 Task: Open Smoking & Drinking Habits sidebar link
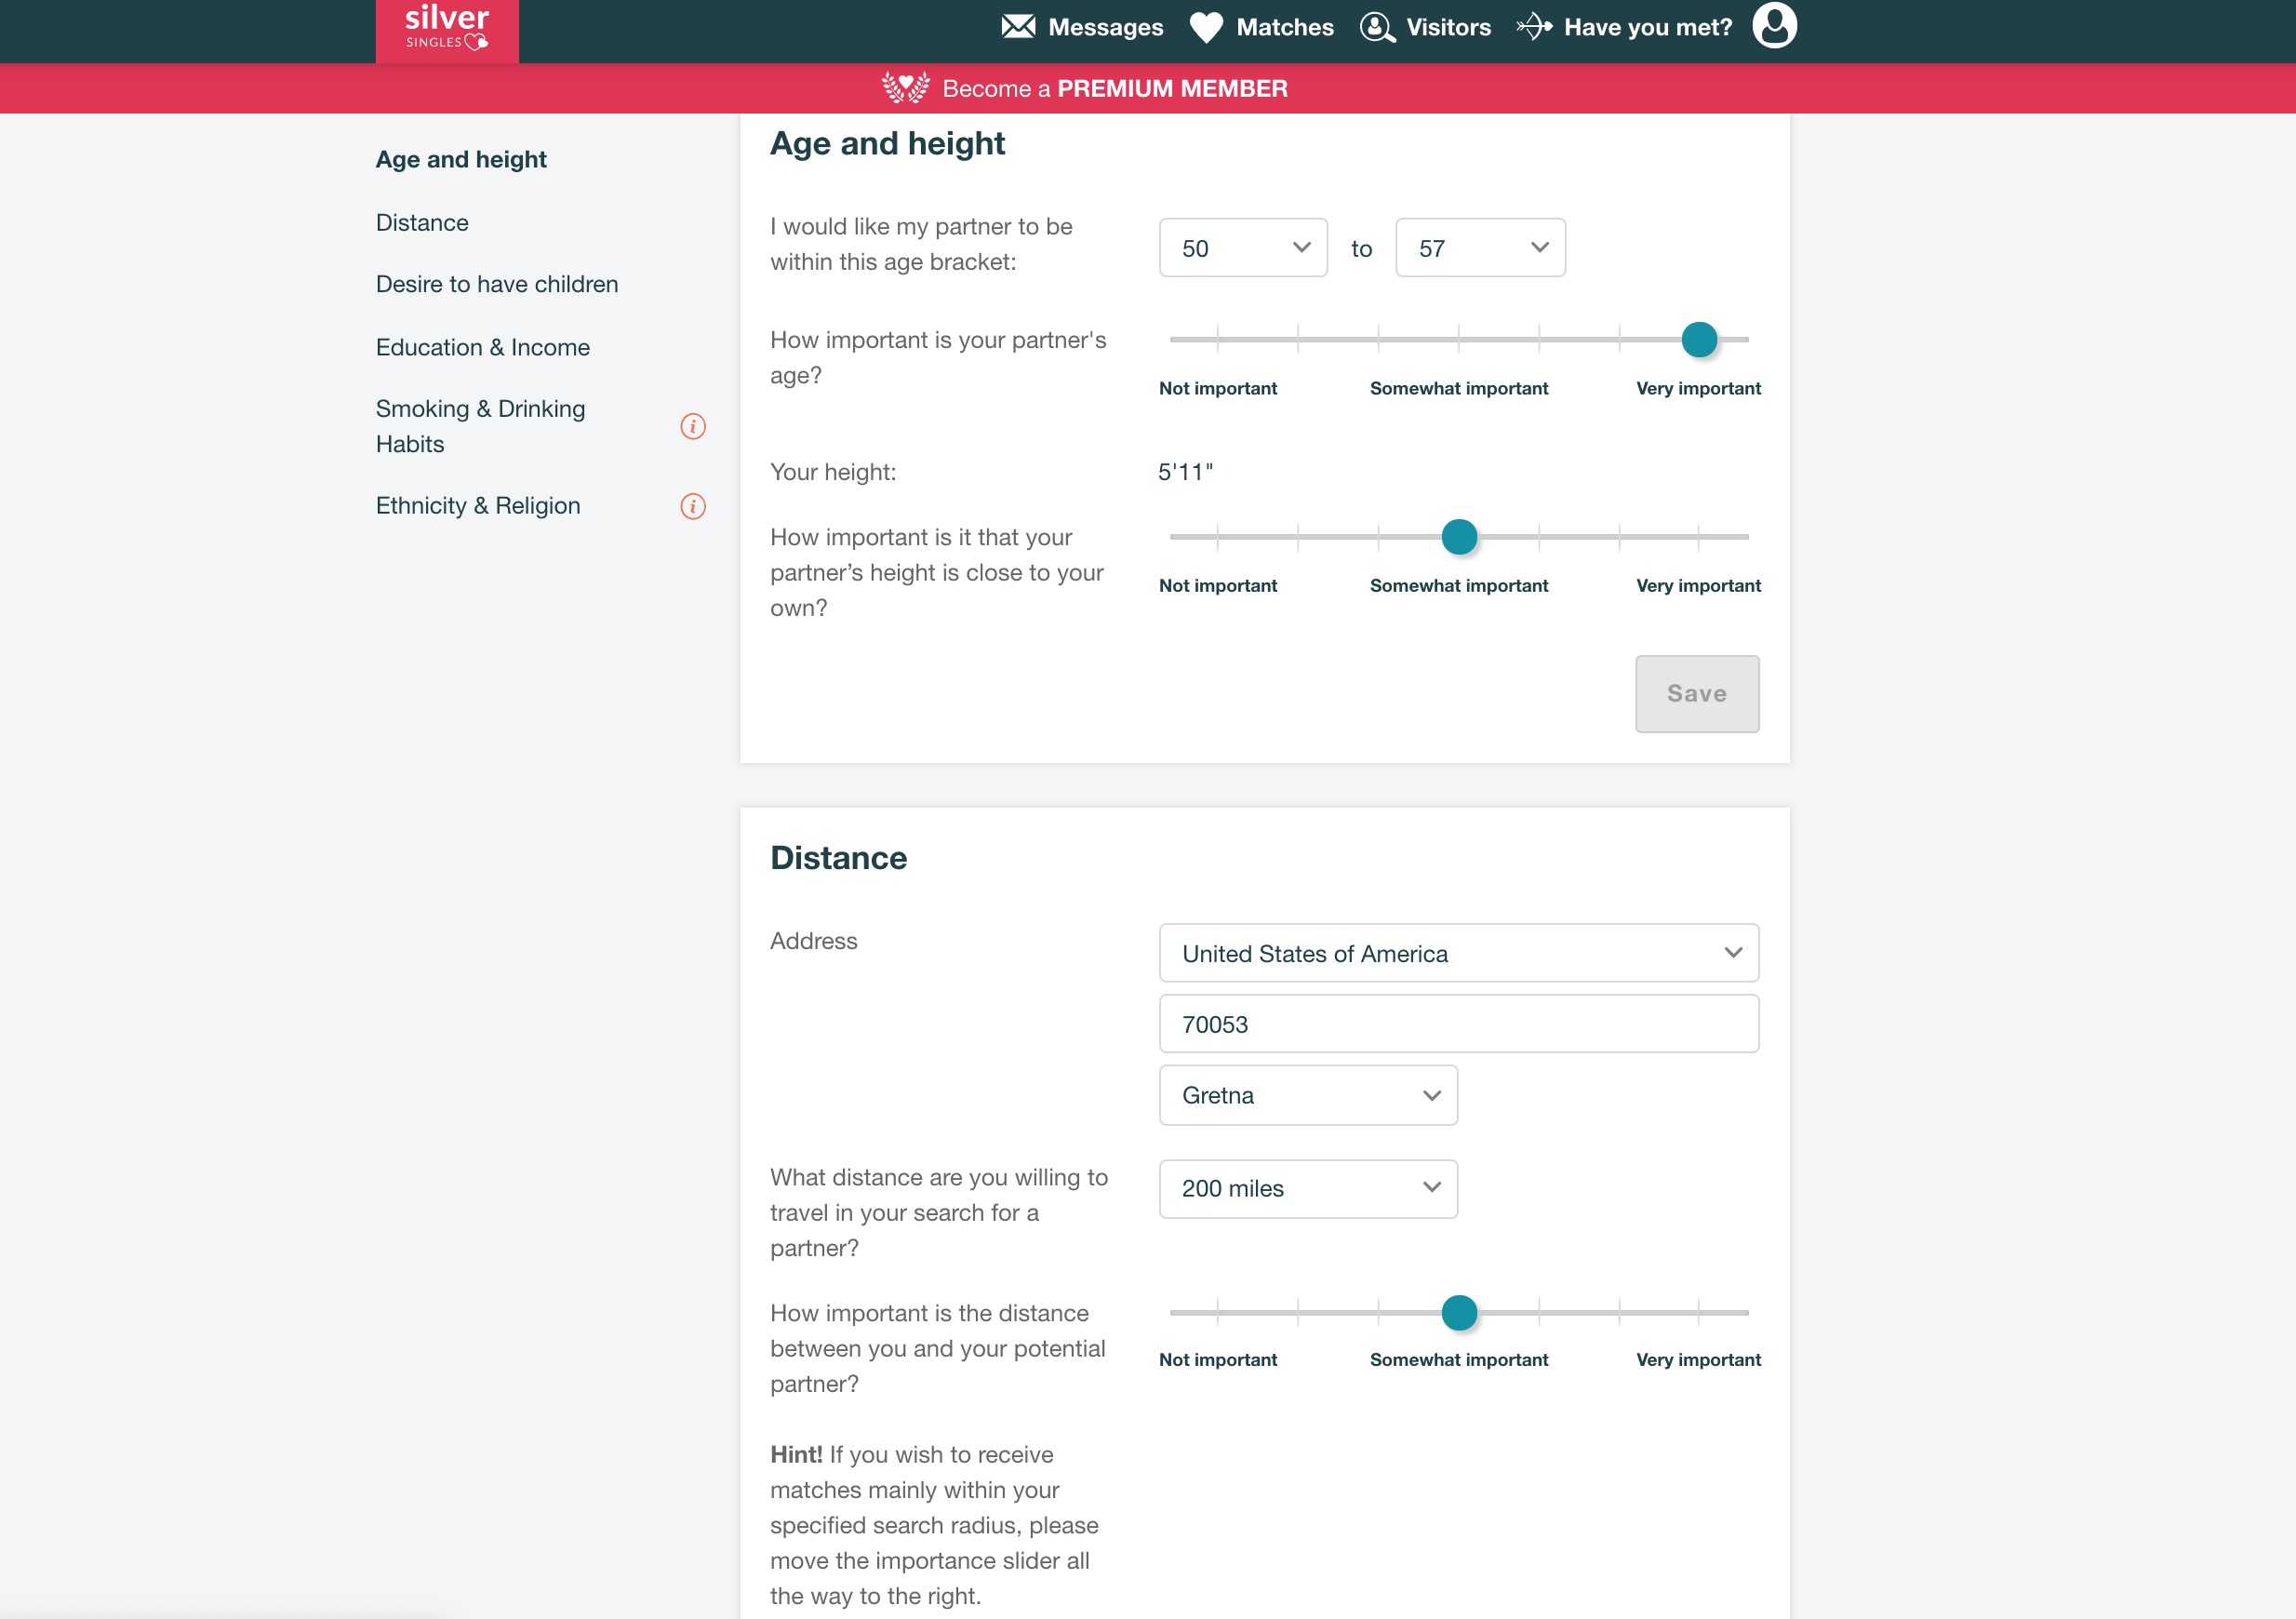(481, 426)
